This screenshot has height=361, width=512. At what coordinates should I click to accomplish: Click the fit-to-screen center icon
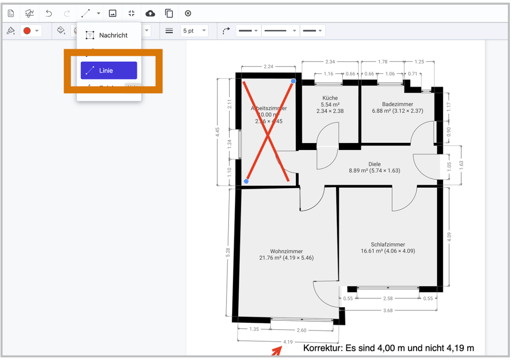tap(131, 13)
